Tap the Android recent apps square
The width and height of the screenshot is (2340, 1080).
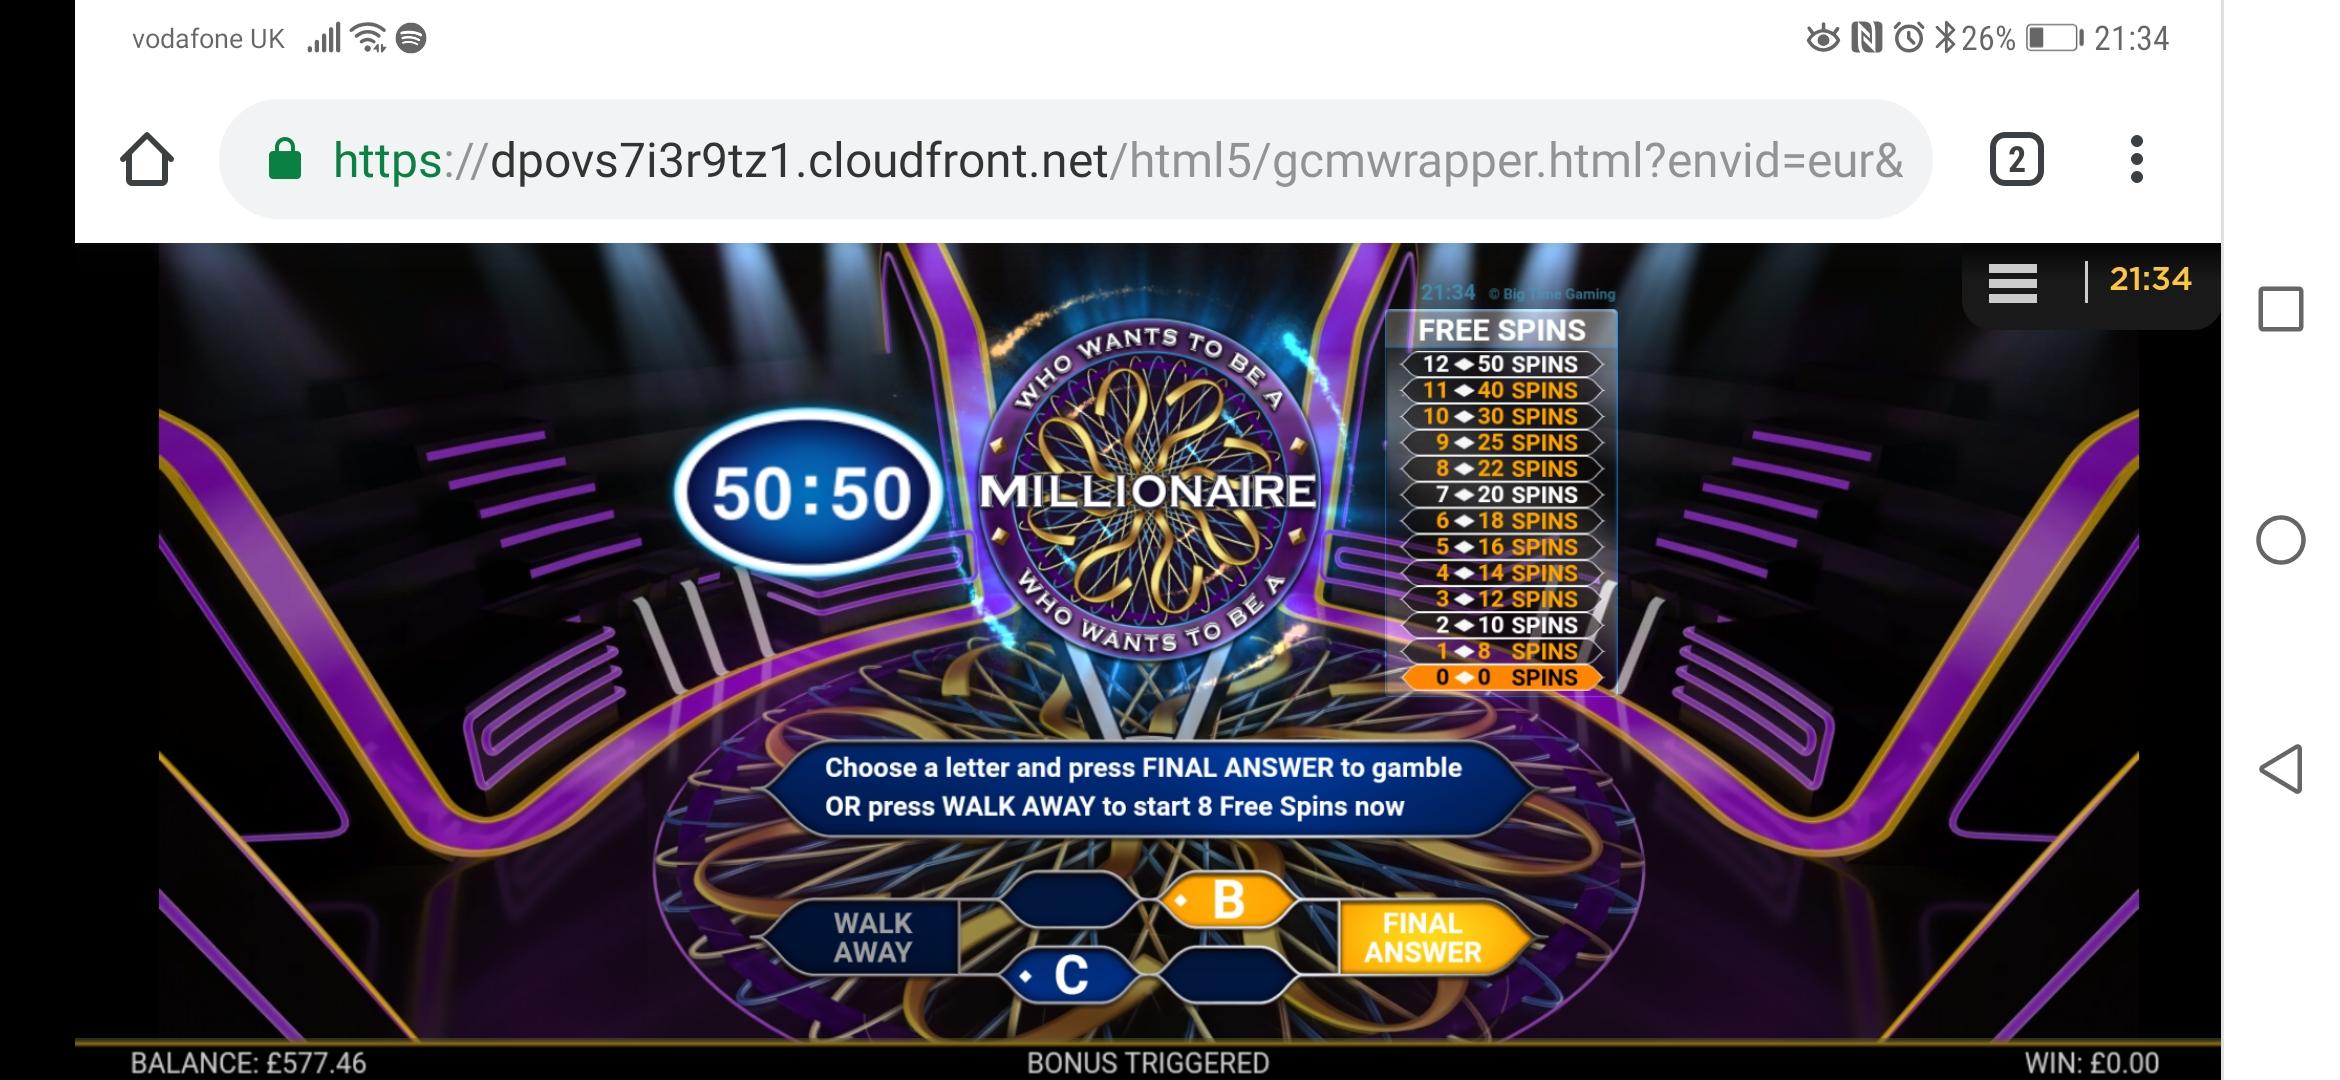2280,309
